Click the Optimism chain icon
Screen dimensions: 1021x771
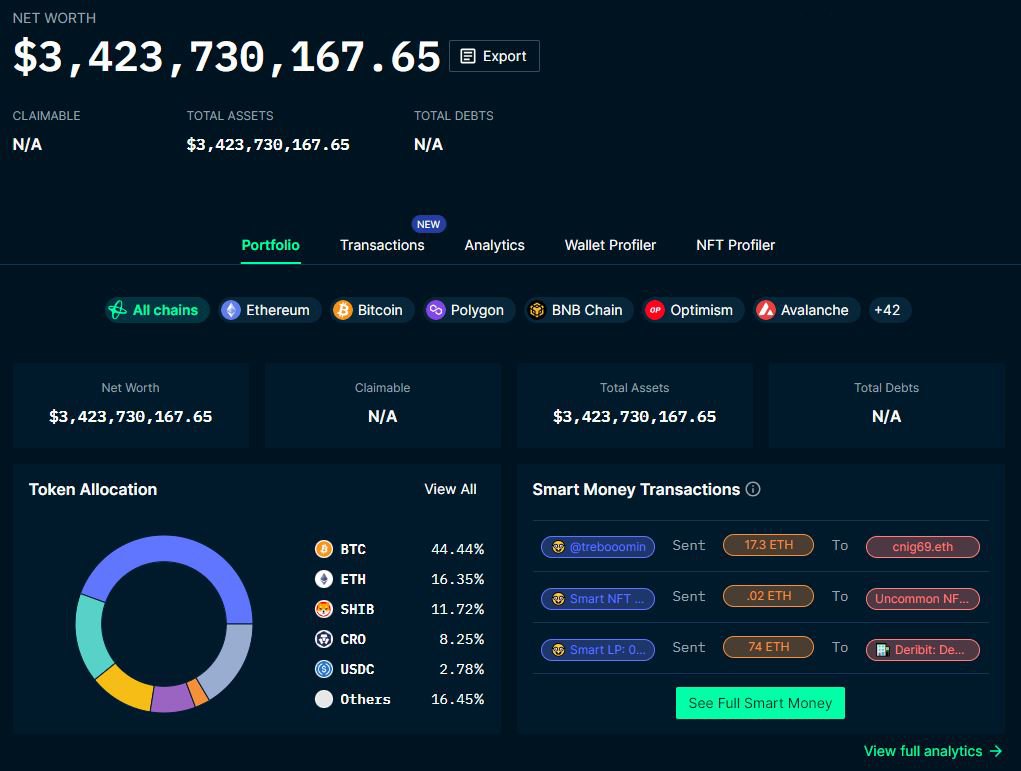(655, 310)
